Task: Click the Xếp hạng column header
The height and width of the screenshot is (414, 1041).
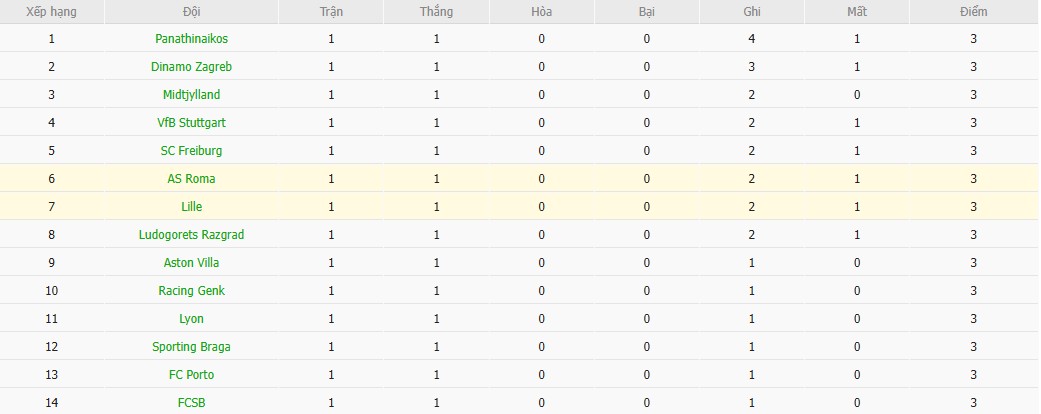Action: [x=51, y=12]
